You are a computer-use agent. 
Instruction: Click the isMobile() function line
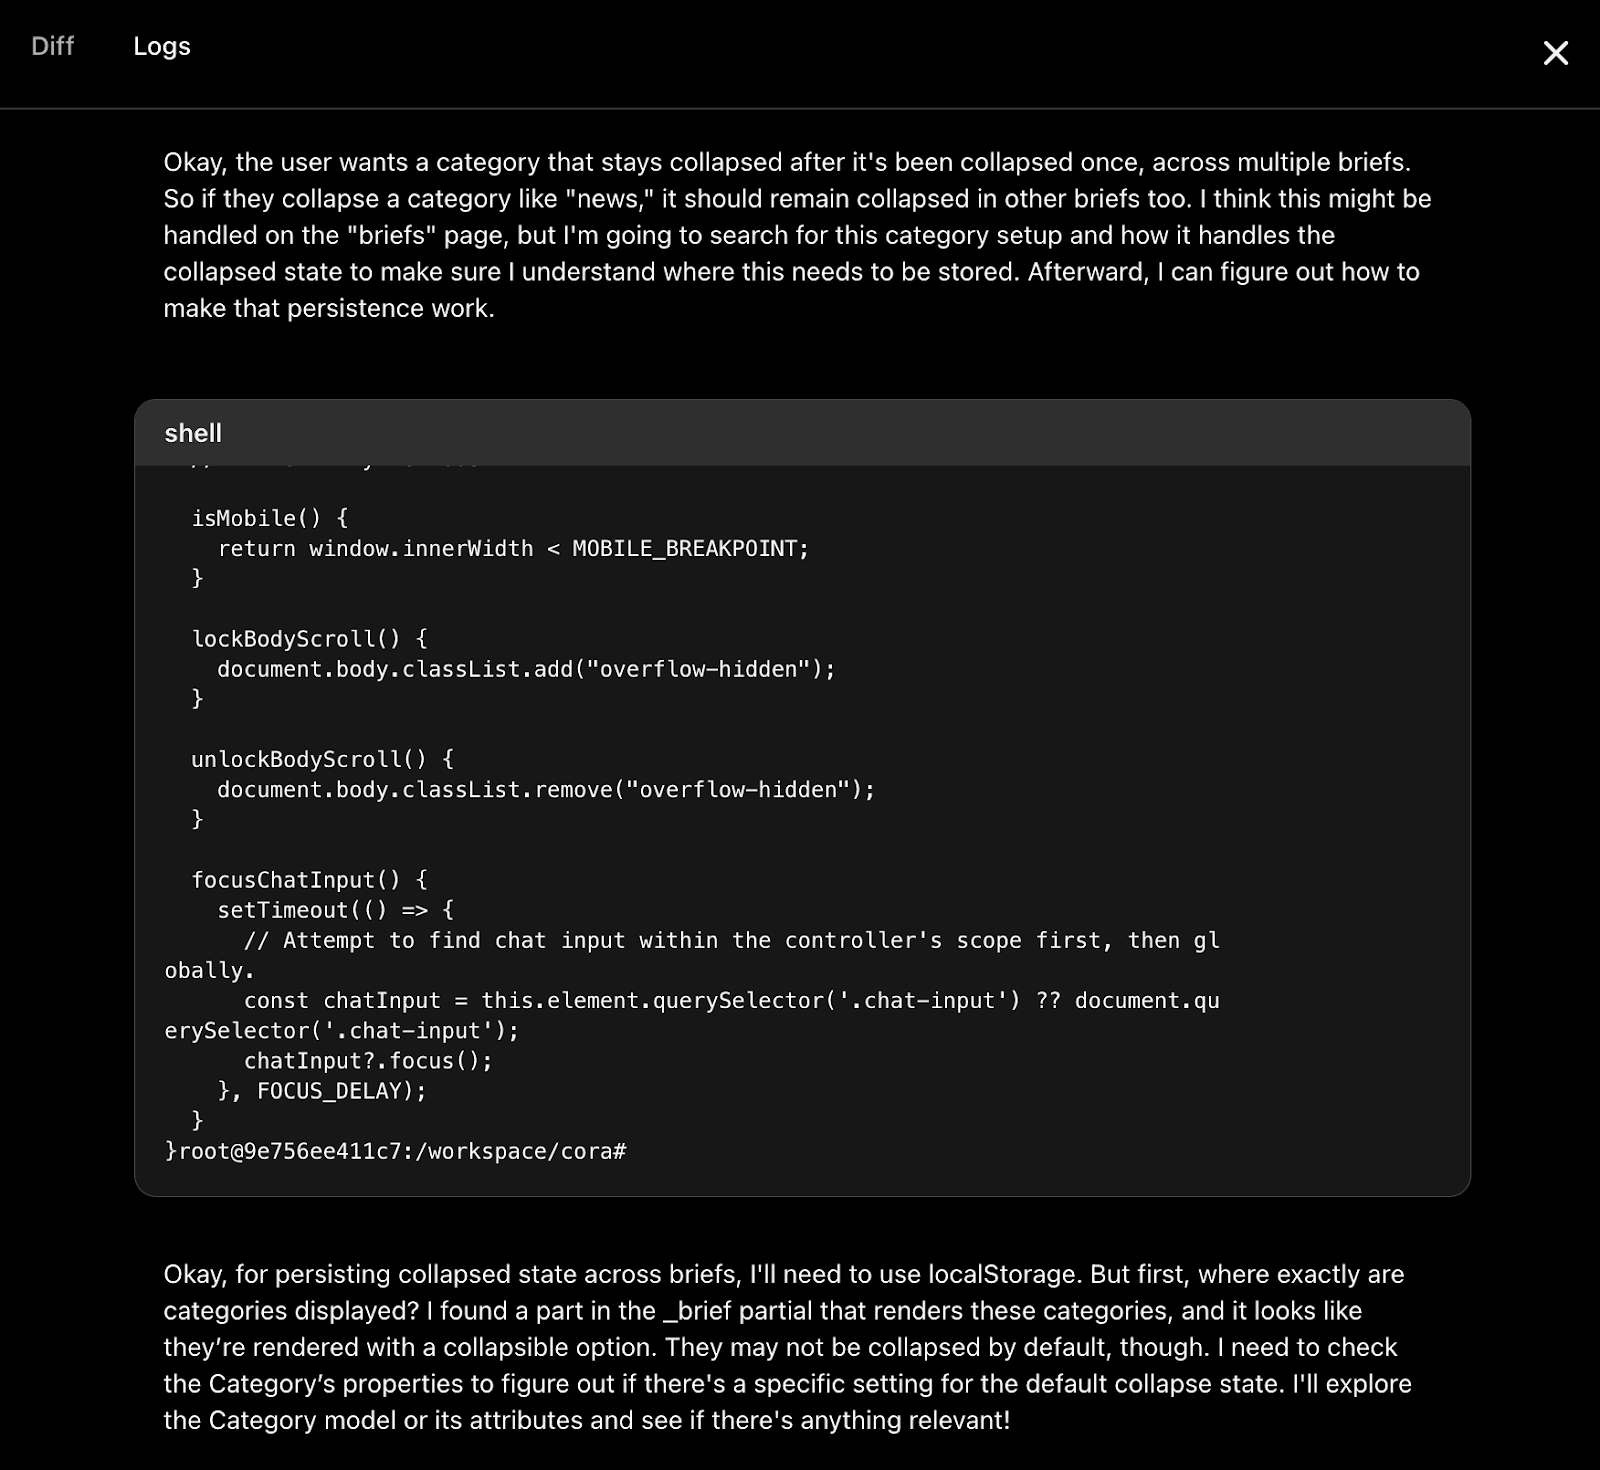[270, 518]
